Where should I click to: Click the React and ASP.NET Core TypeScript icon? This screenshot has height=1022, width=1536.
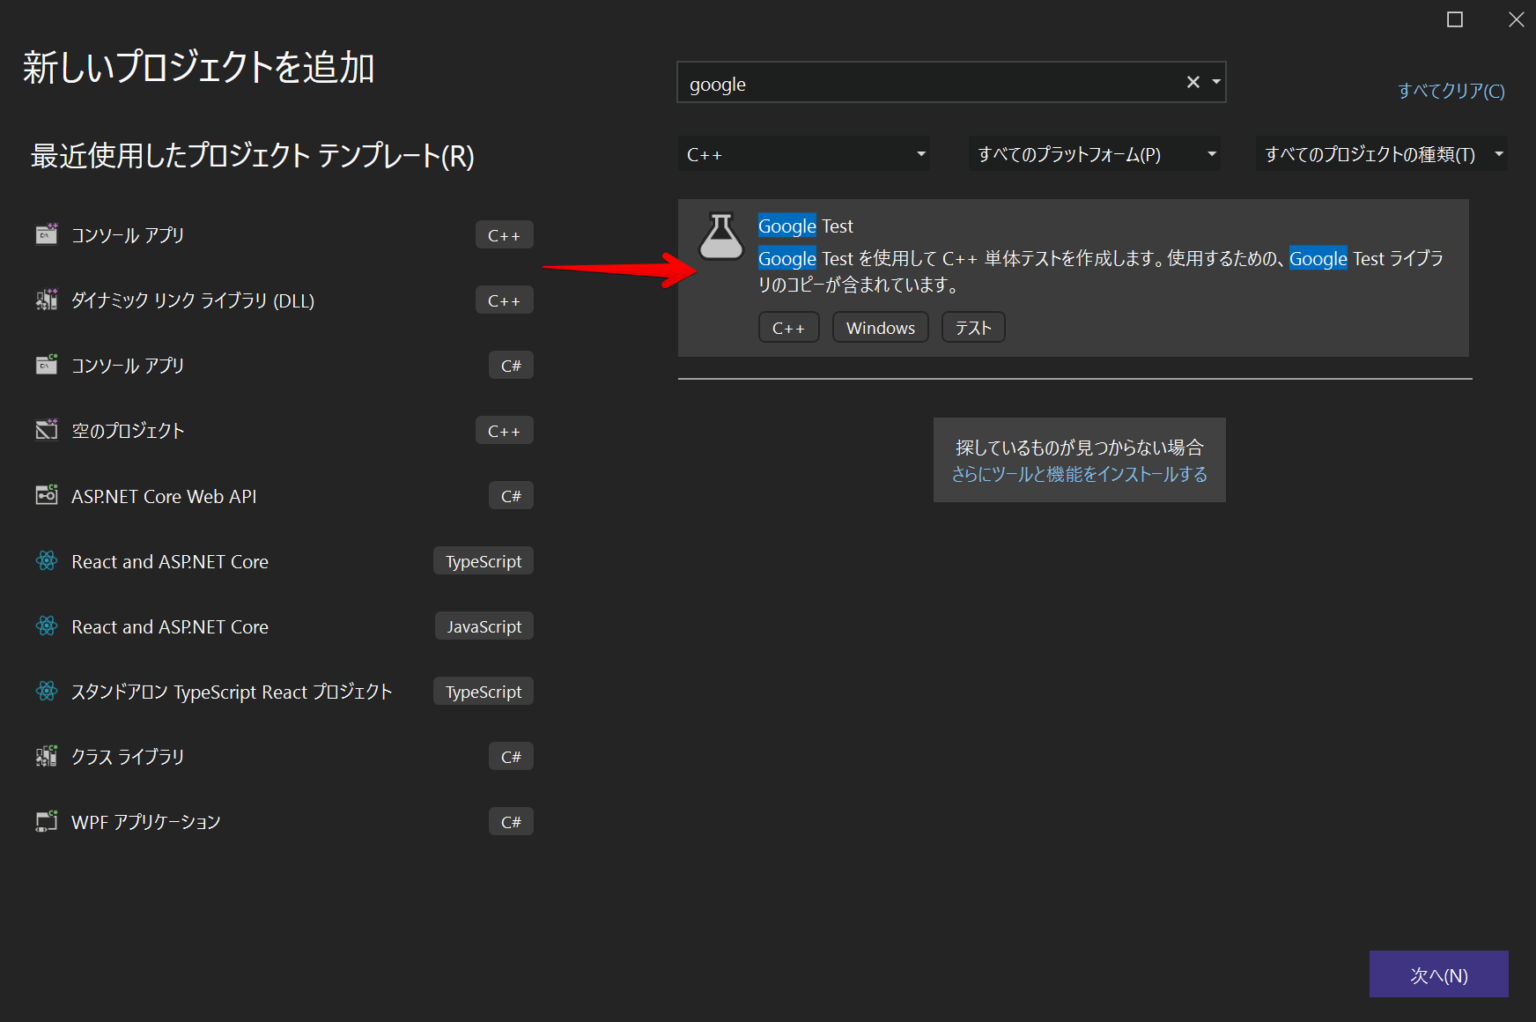[x=46, y=560]
